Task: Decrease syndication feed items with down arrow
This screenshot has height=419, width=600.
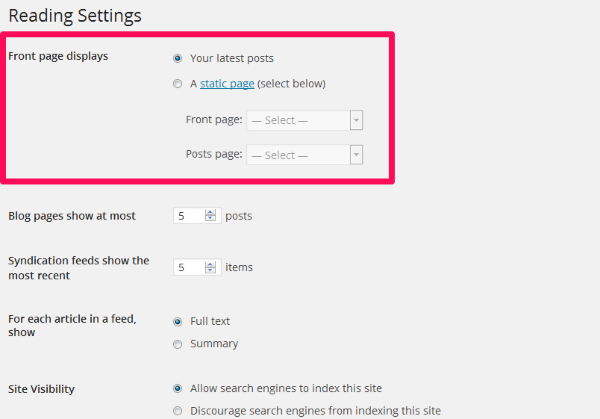Action: pos(210,271)
